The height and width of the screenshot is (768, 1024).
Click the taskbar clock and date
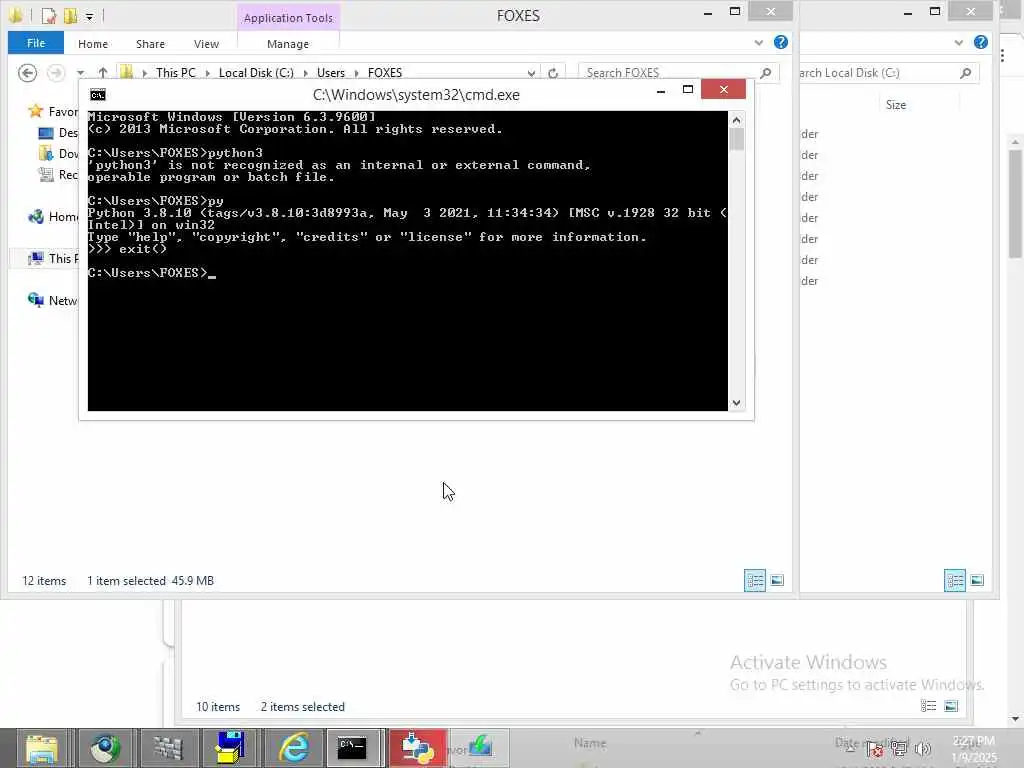click(973, 749)
